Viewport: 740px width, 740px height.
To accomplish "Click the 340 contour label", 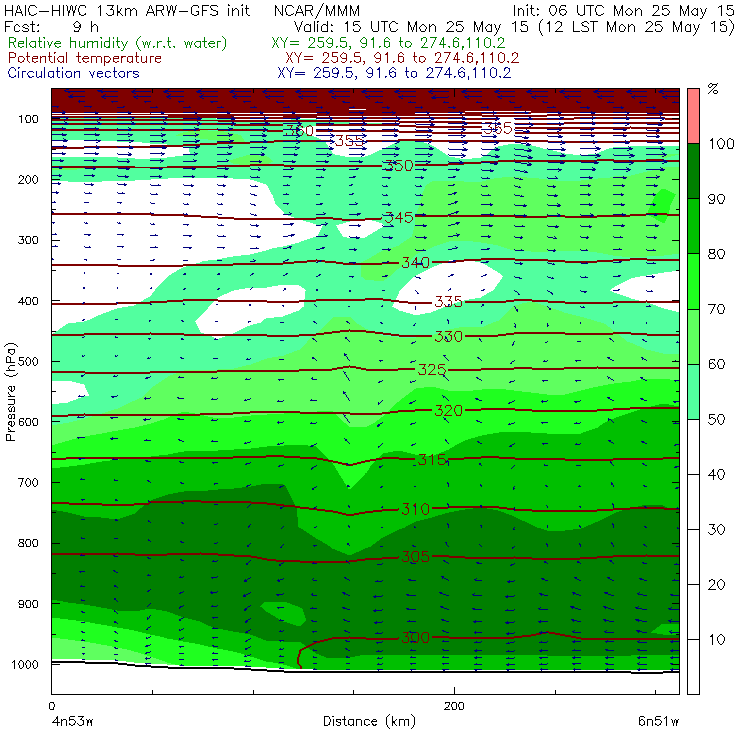I will tap(415, 262).
